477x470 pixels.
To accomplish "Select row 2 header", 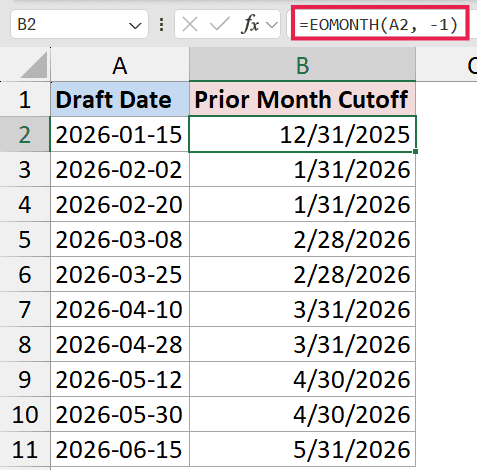I will [x=25, y=134].
